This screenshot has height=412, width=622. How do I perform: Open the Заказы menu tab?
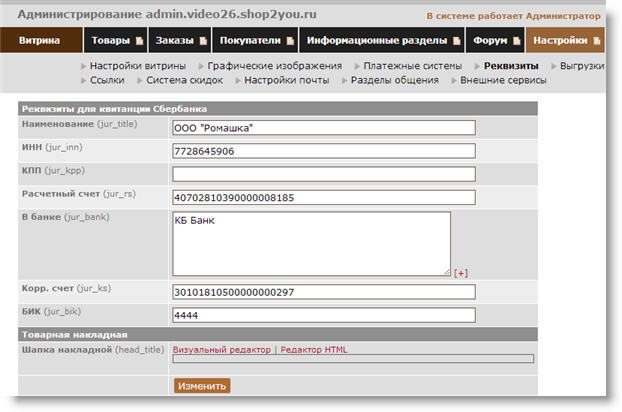pos(180,40)
